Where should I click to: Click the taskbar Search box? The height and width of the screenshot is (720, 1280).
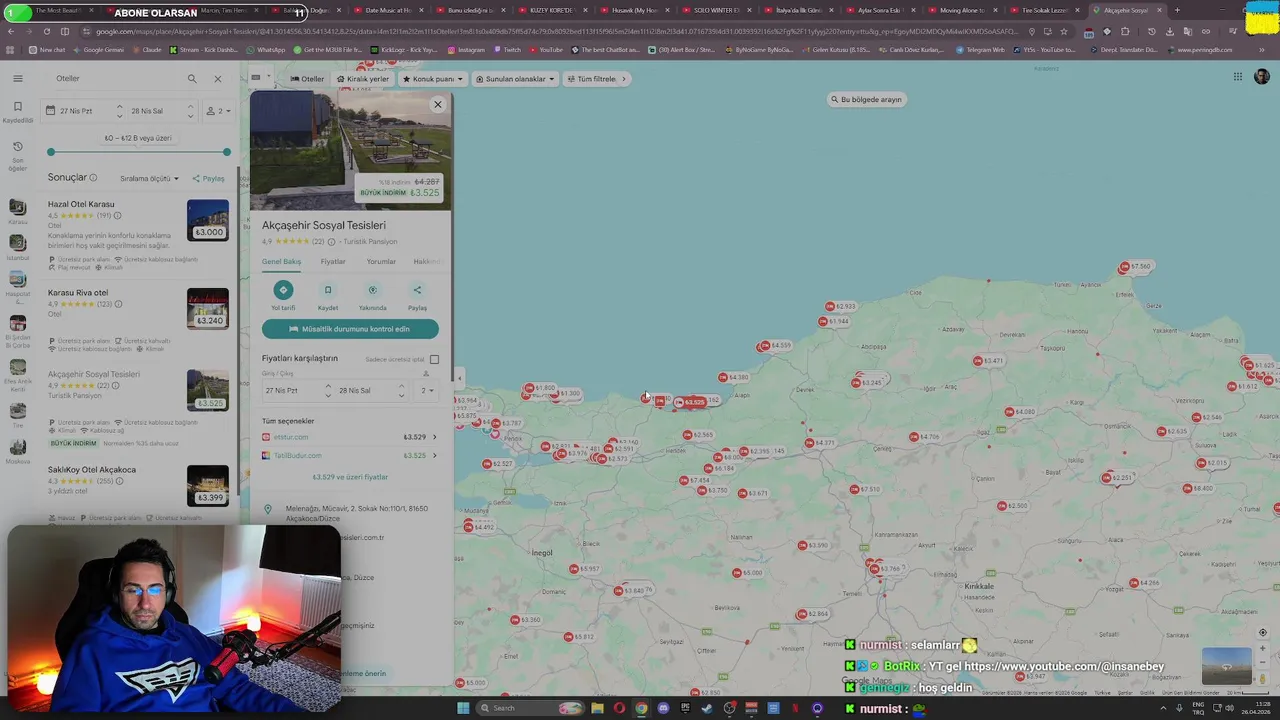tap(530, 708)
